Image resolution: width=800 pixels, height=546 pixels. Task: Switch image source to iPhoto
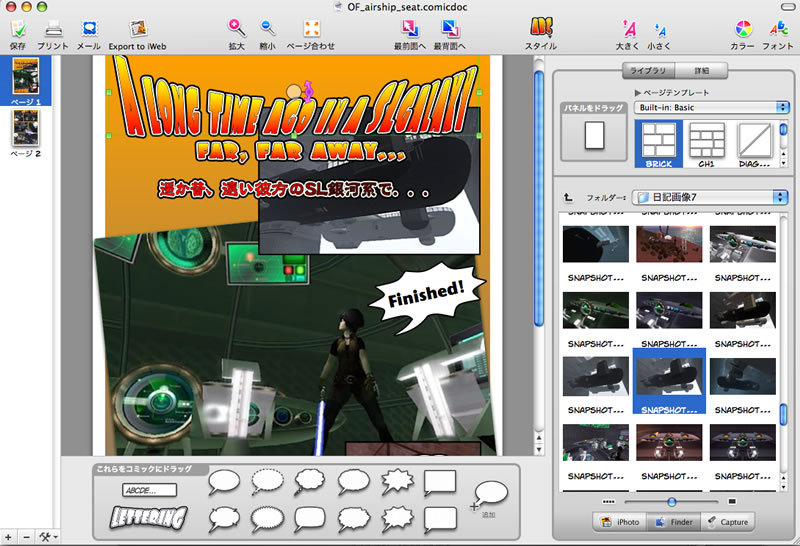click(621, 522)
